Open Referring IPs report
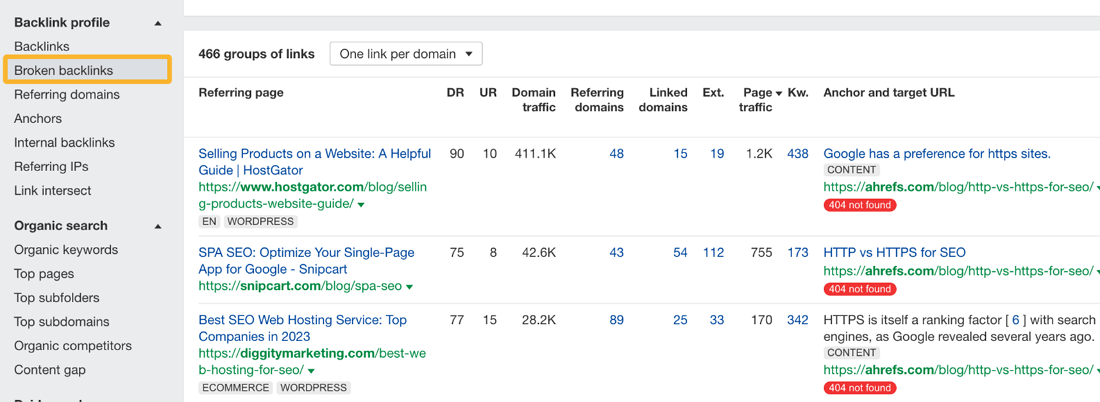Image resolution: width=1100 pixels, height=402 pixels. click(51, 166)
